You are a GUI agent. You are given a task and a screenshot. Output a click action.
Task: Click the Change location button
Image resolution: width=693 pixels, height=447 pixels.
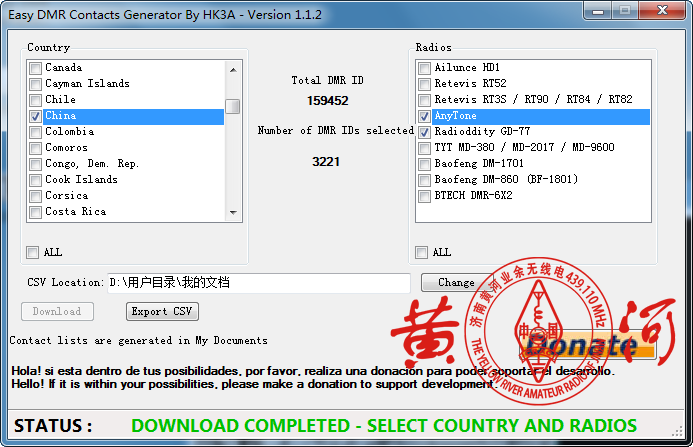[456, 283]
